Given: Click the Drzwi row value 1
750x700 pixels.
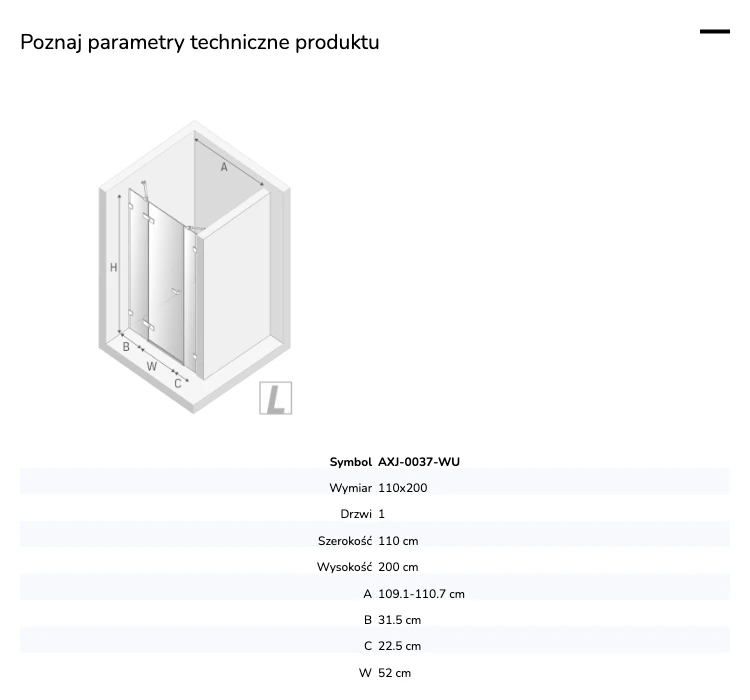Looking at the screenshot, I should [381, 514].
